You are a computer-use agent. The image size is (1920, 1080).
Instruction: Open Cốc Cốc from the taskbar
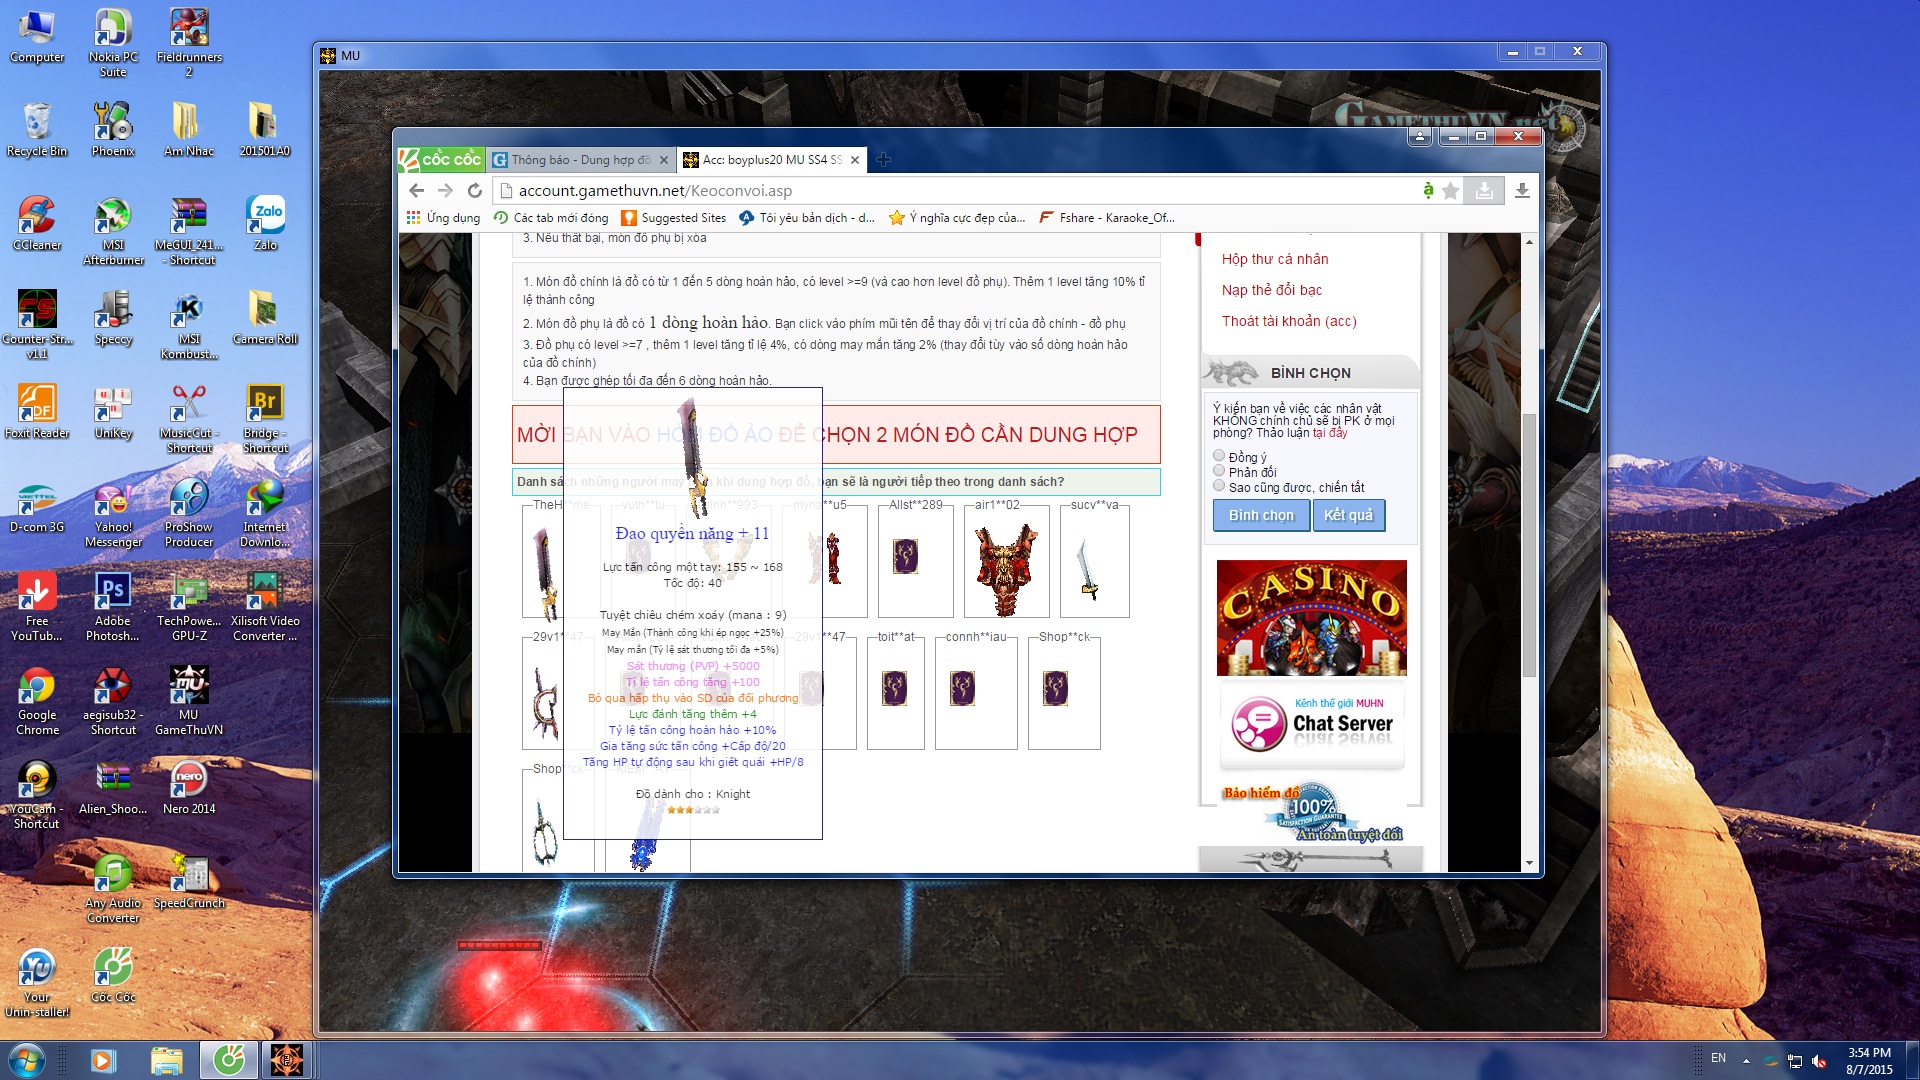click(228, 1060)
